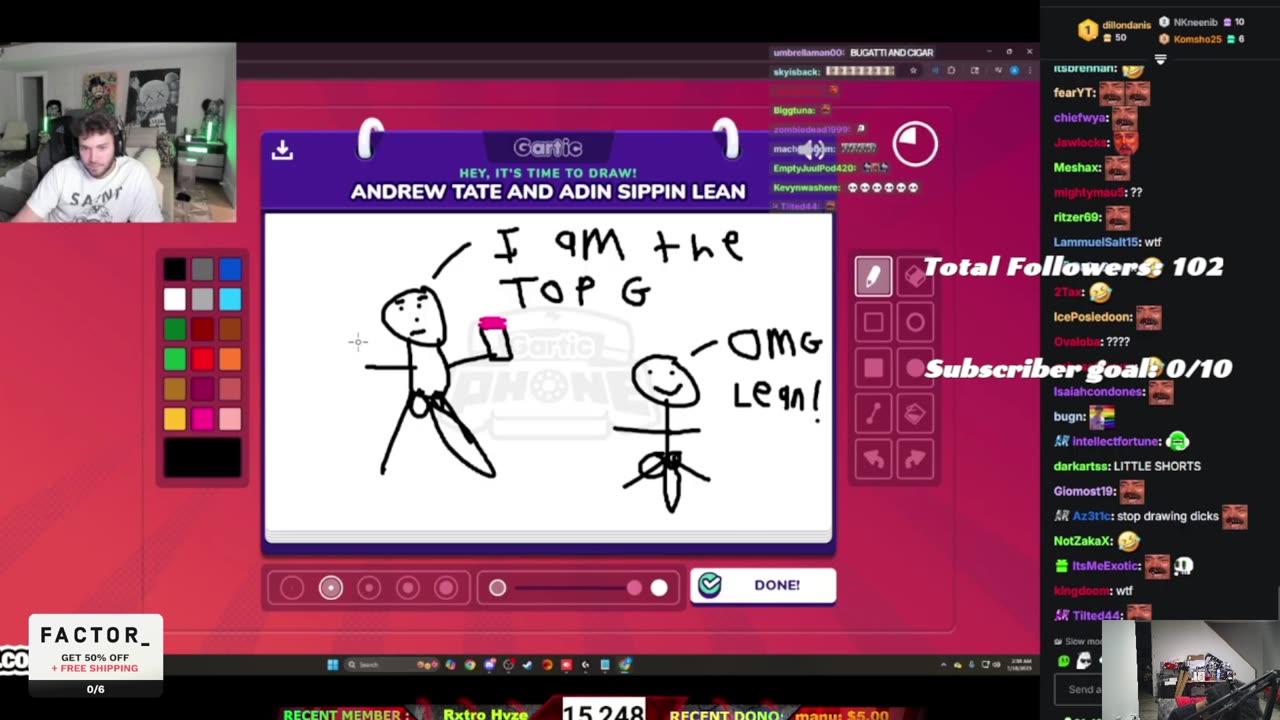
Task: Click username NotZakaX in chat
Action: click(1083, 541)
